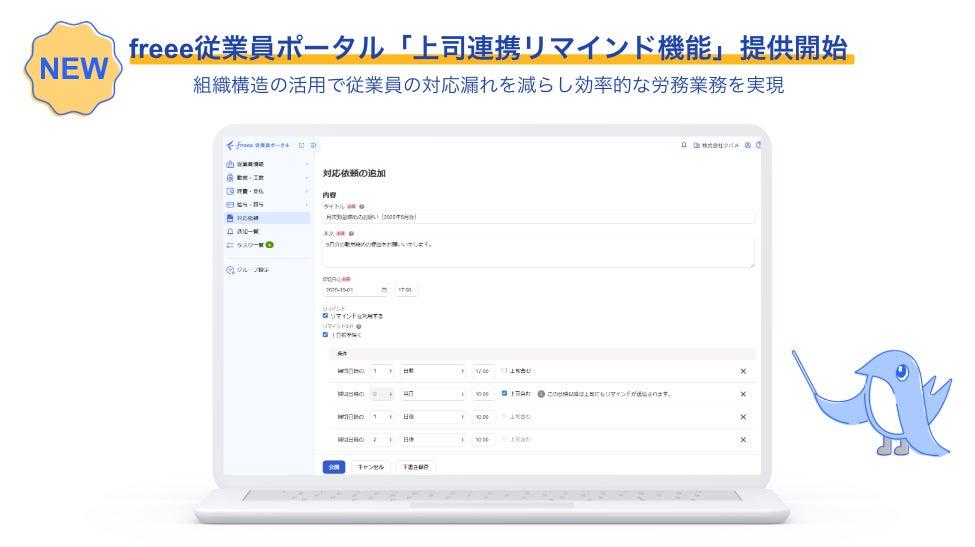Remove the 当日 10:00 reminder row
This screenshot has width=975, height=547.
click(x=743, y=394)
